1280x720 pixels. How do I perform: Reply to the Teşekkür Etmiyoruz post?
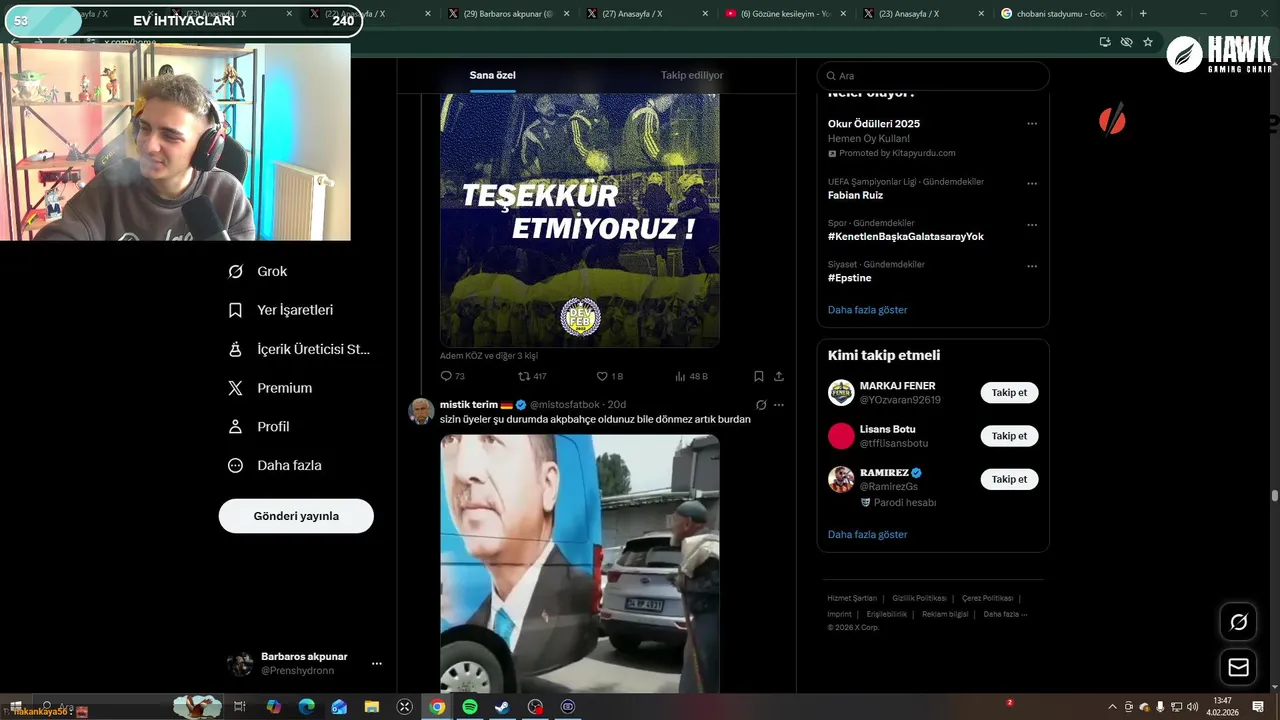pyautogui.click(x=452, y=376)
